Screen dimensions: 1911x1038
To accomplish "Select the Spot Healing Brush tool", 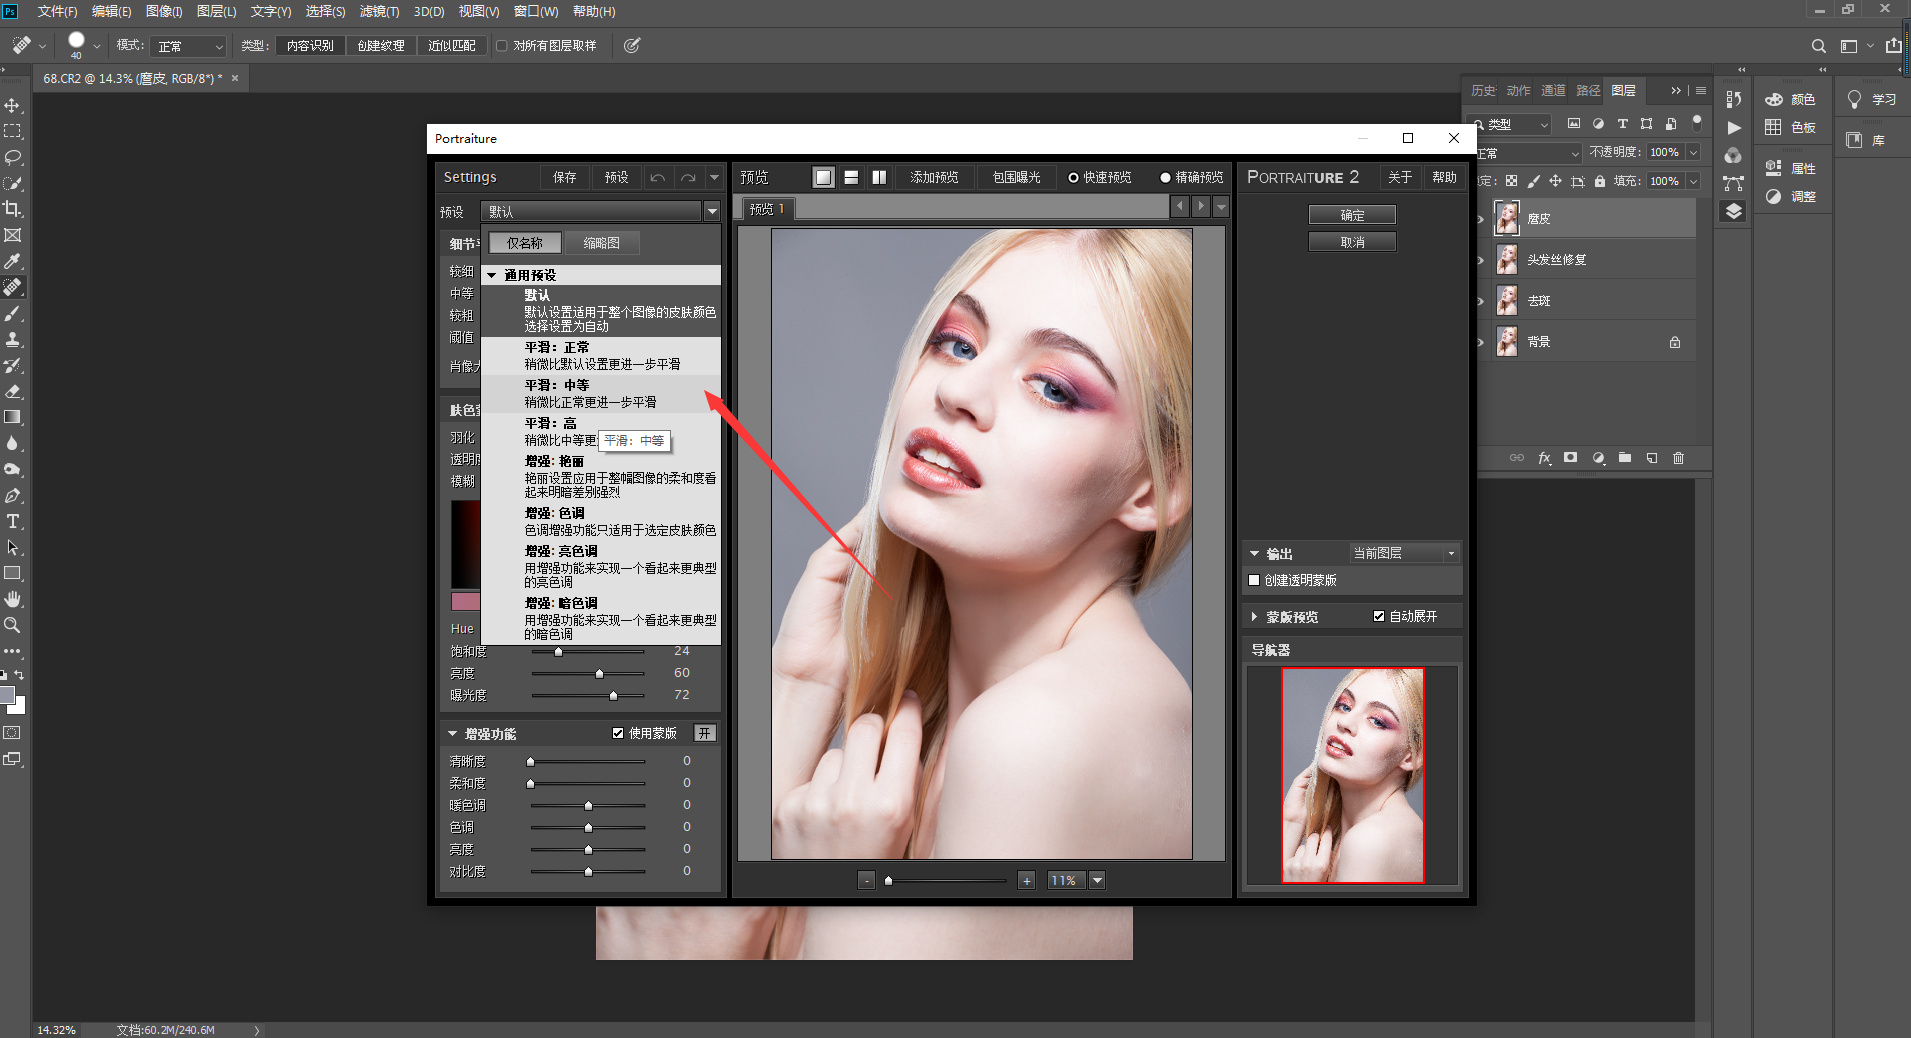I will click(x=13, y=287).
